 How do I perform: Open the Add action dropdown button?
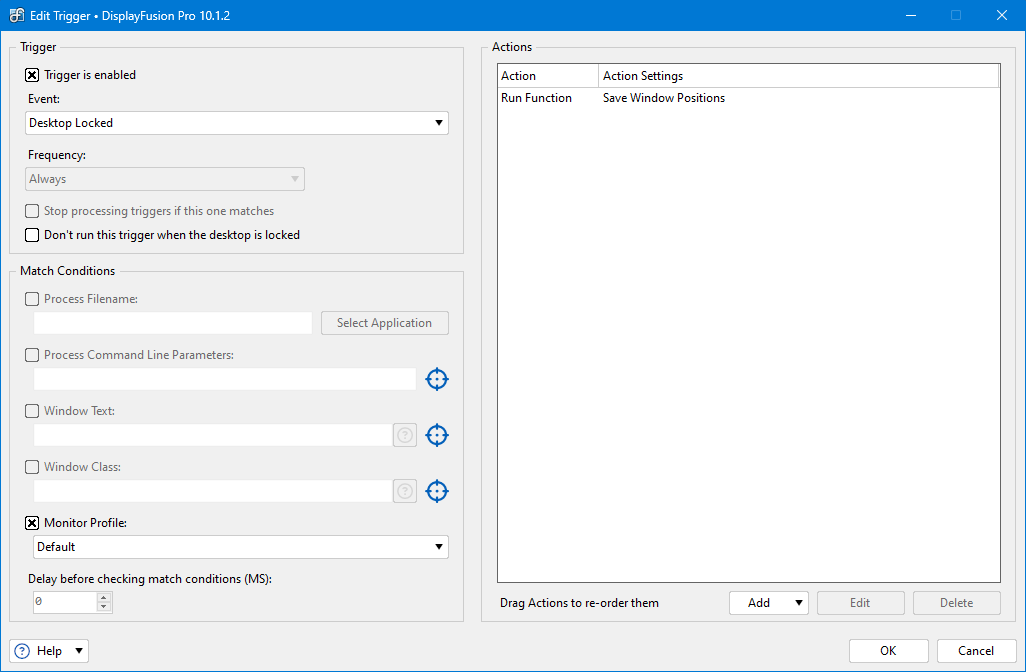click(768, 603)
